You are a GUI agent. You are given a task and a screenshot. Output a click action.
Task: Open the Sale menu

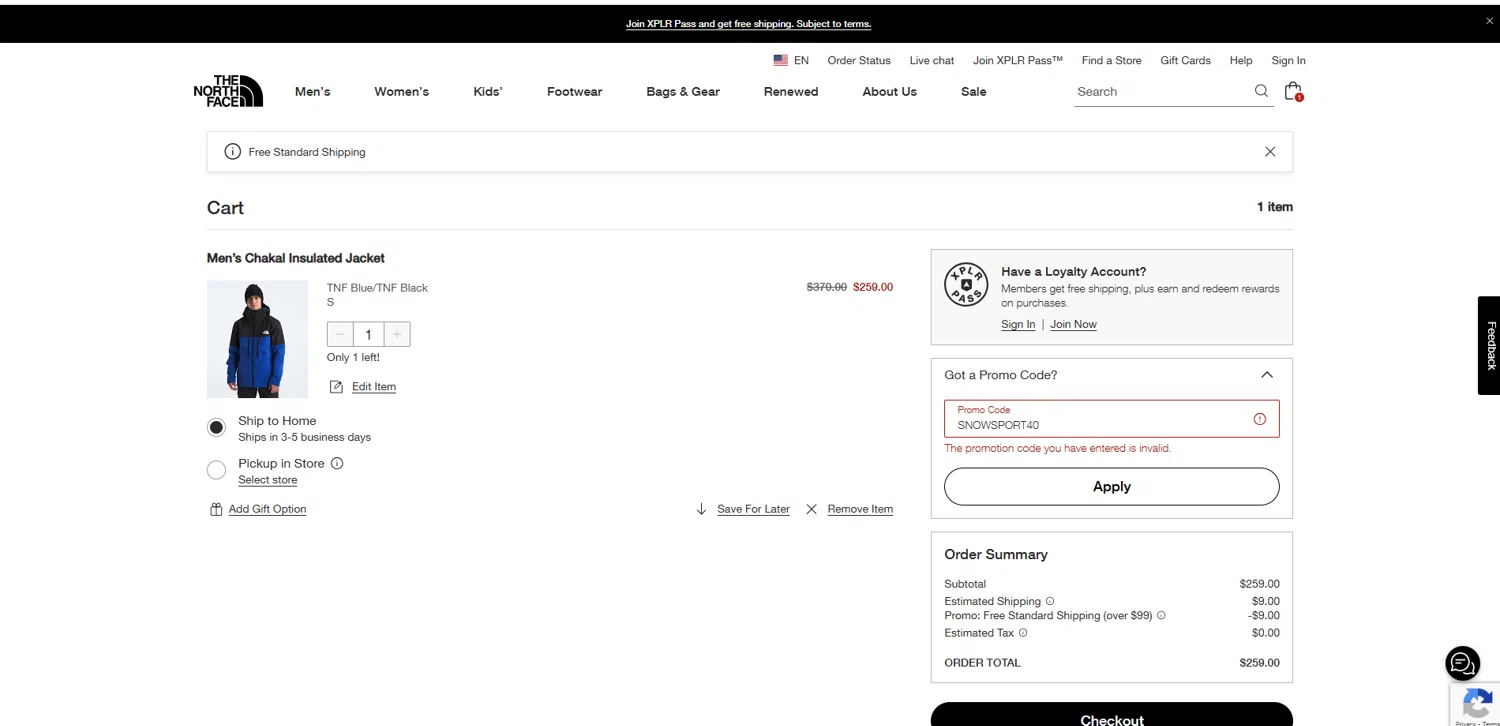point(973,91)
